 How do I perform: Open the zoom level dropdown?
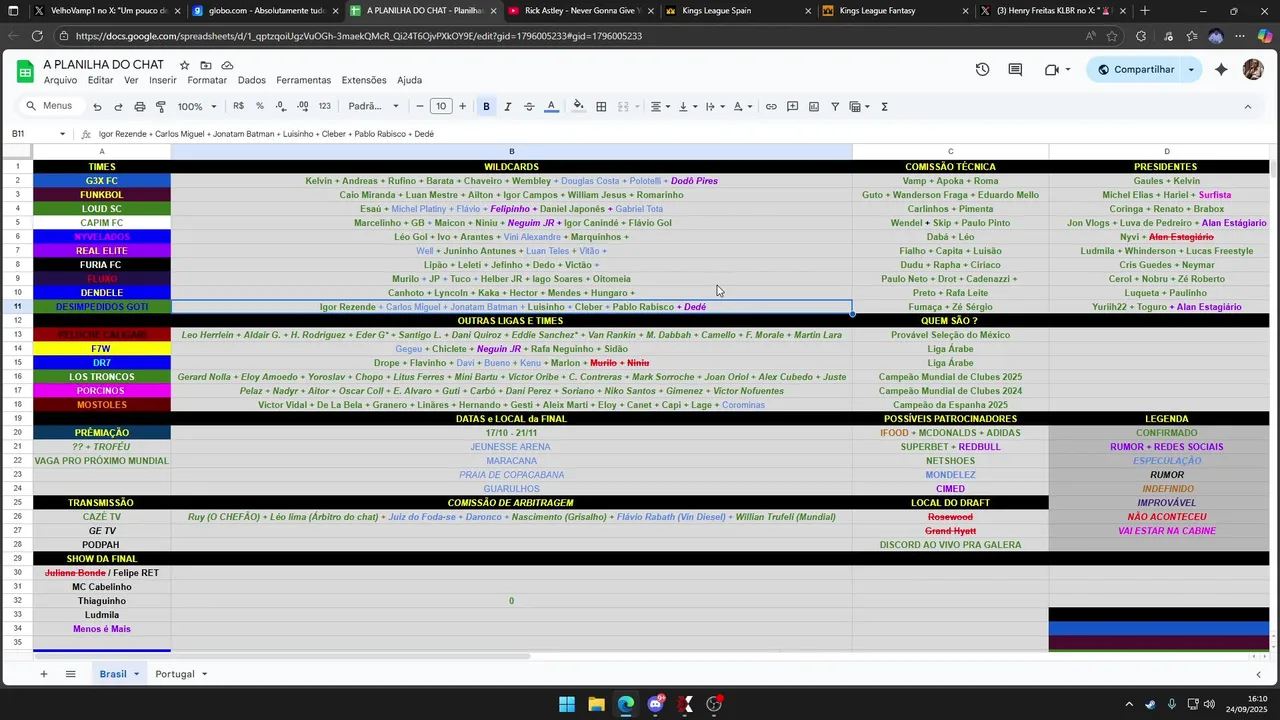pos(197,107)
